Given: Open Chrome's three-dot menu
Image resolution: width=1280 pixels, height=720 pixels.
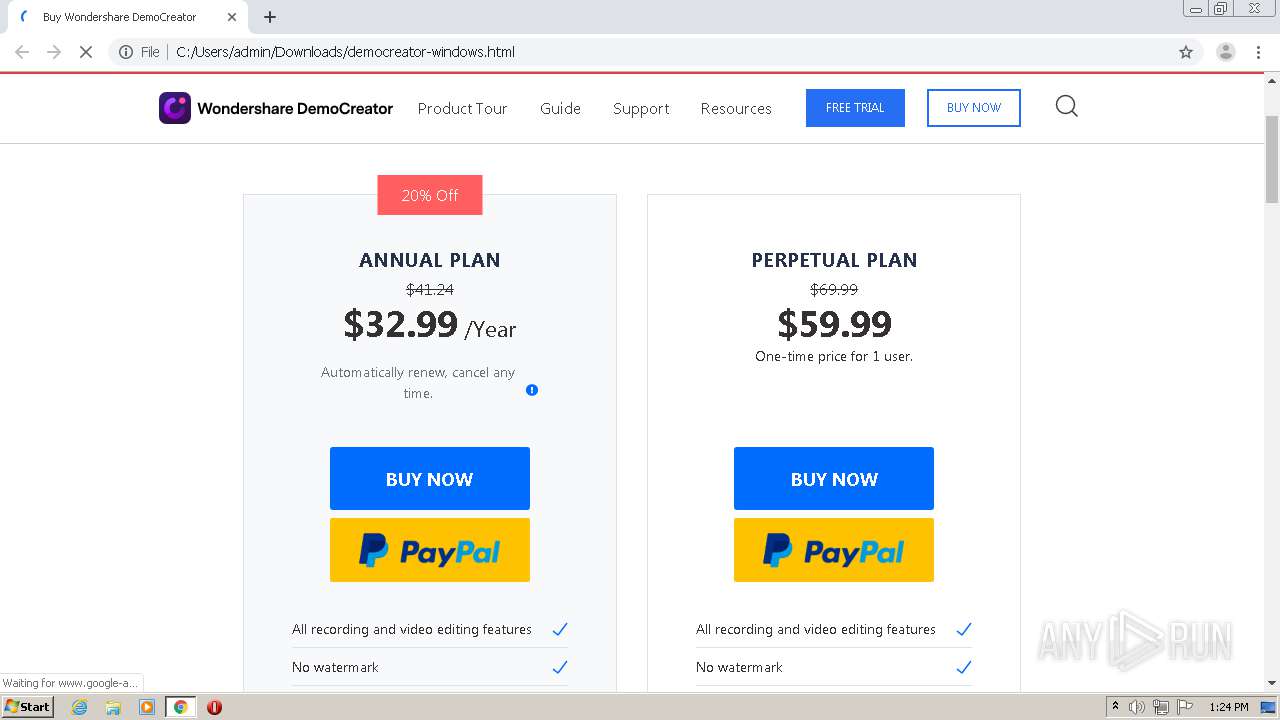Looking at the screenshot, I should (1258, 52).
